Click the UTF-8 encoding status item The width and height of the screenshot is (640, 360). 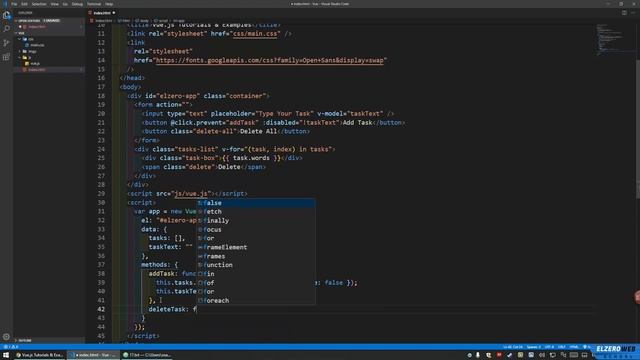click(549, 347)
